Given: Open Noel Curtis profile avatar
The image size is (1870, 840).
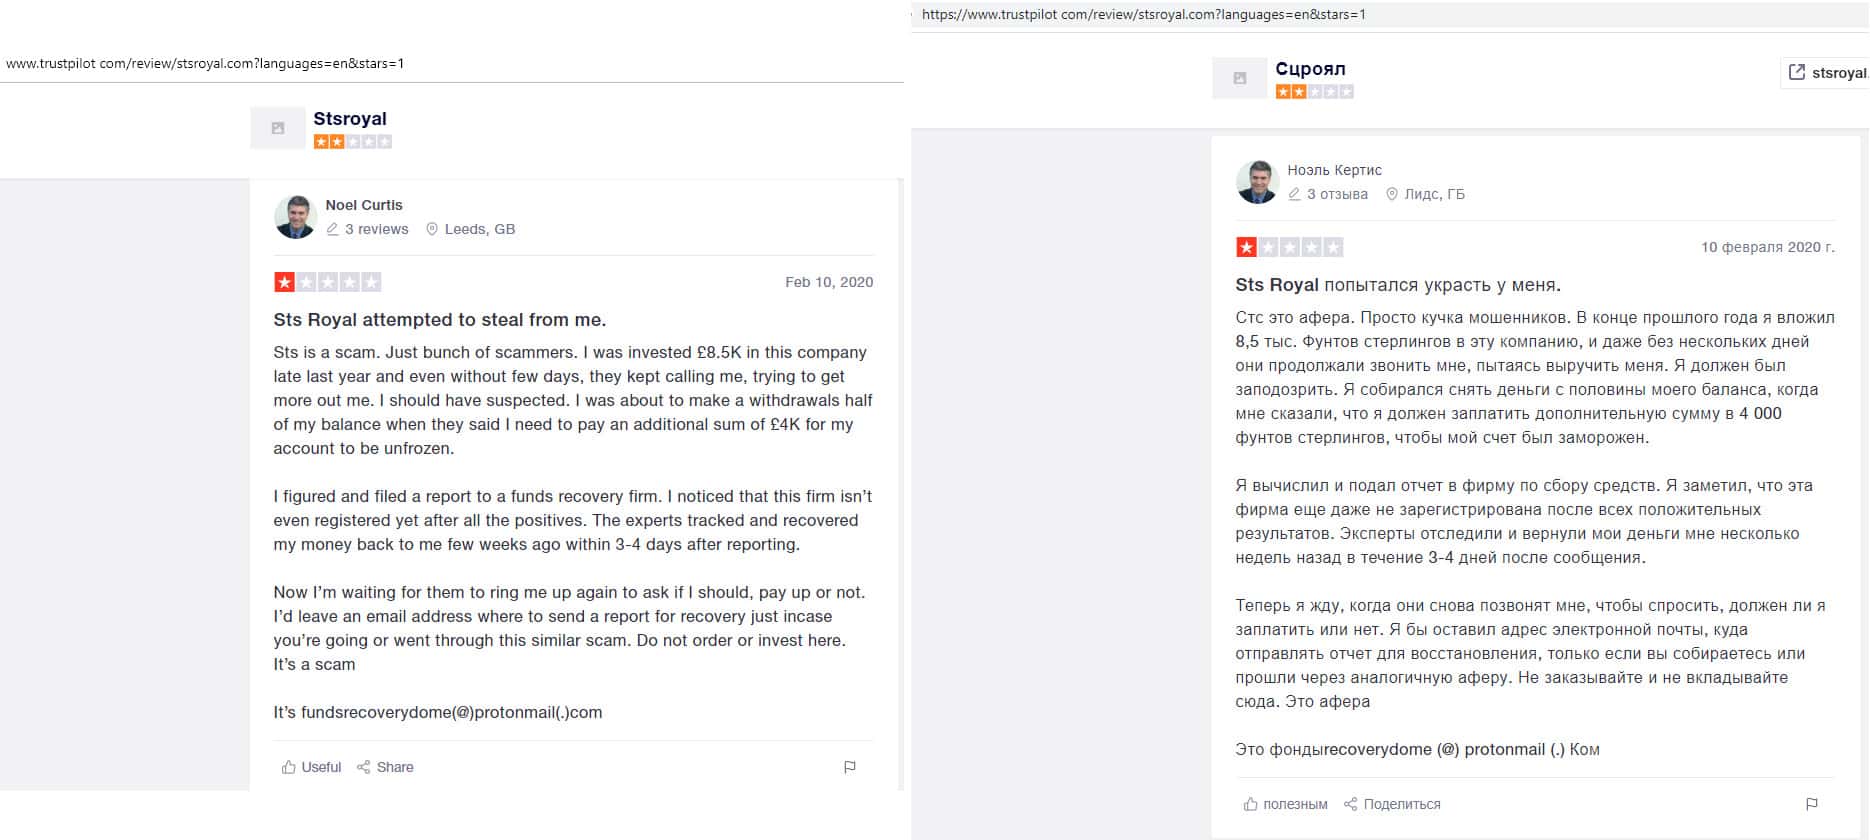Looking at the screenshot, I should point(296,217).
